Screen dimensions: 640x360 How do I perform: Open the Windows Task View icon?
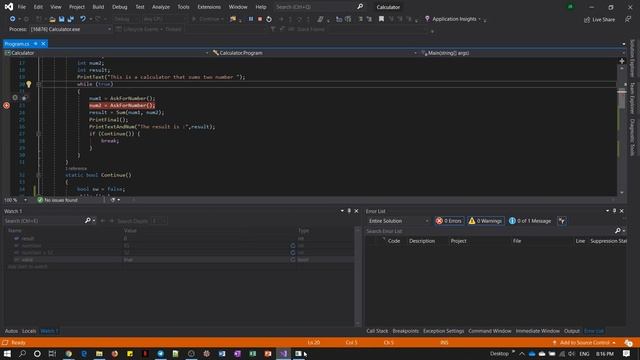[52, 353]
